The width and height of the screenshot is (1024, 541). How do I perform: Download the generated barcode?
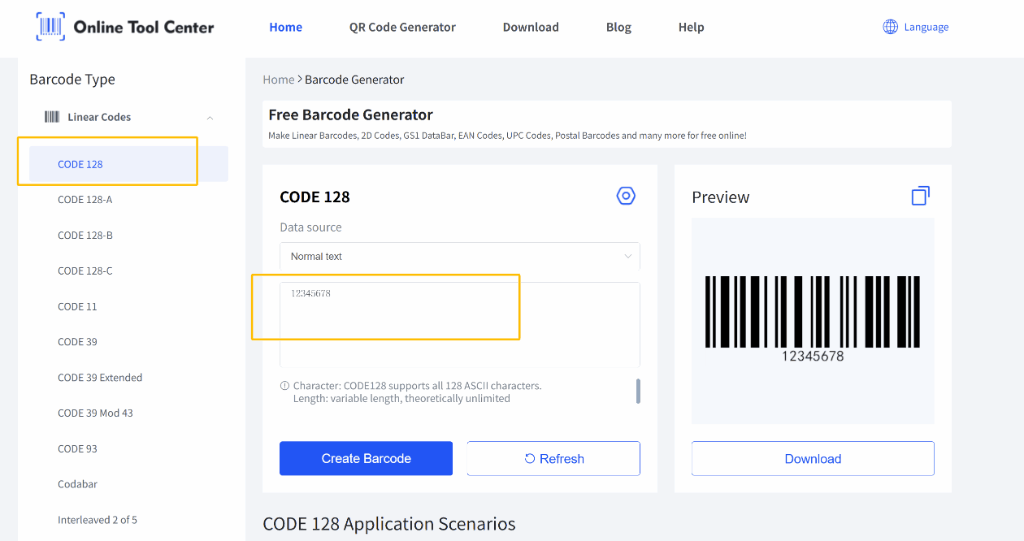[812, 459]
